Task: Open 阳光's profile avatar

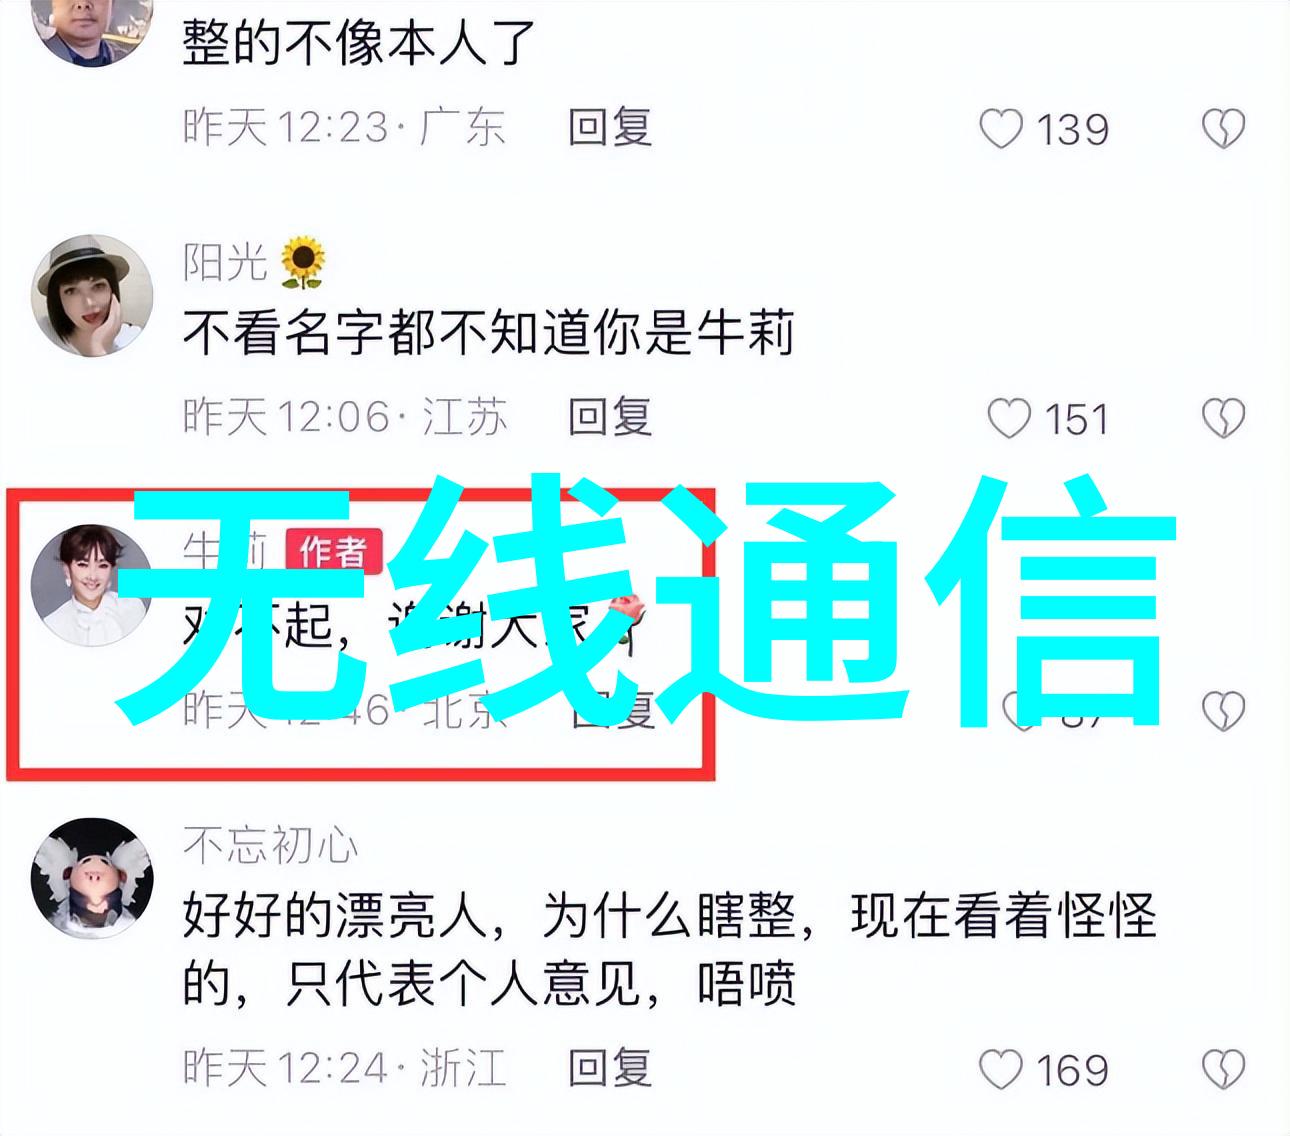Action: coord(92,296)
